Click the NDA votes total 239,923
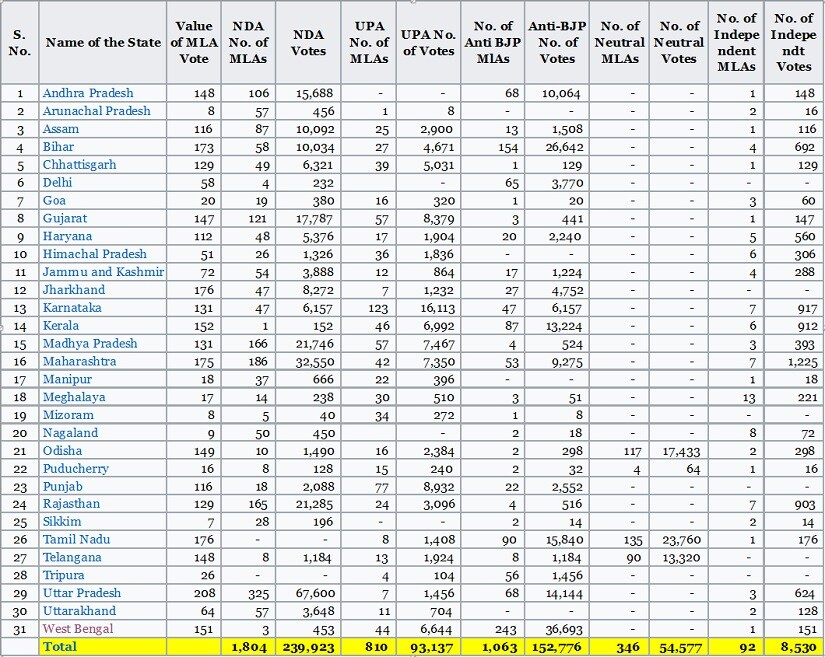825x657 pixels. click(x=308, y=648)
